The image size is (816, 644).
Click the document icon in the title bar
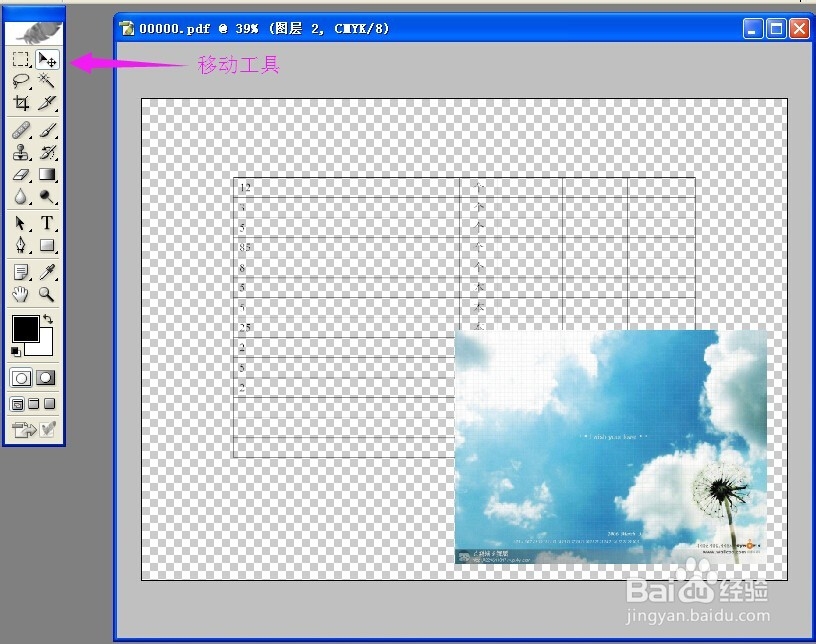(126, 29)
